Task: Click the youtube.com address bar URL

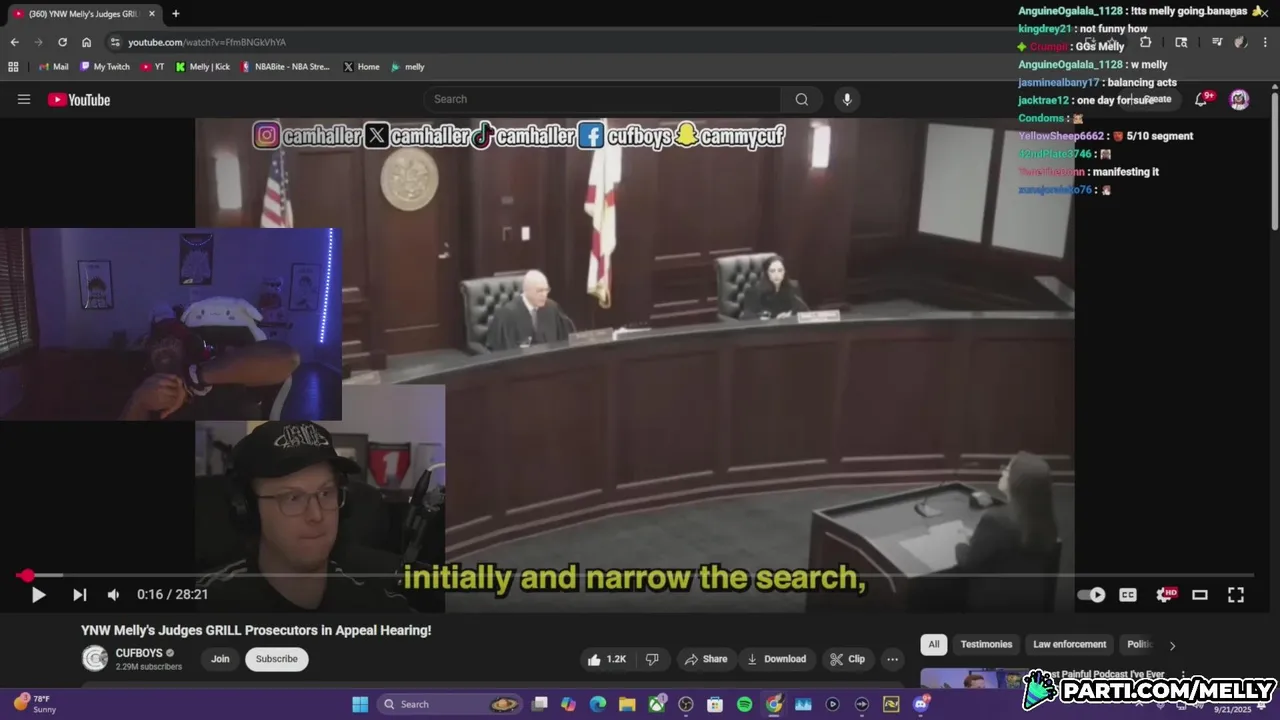Action: (207, 42)
